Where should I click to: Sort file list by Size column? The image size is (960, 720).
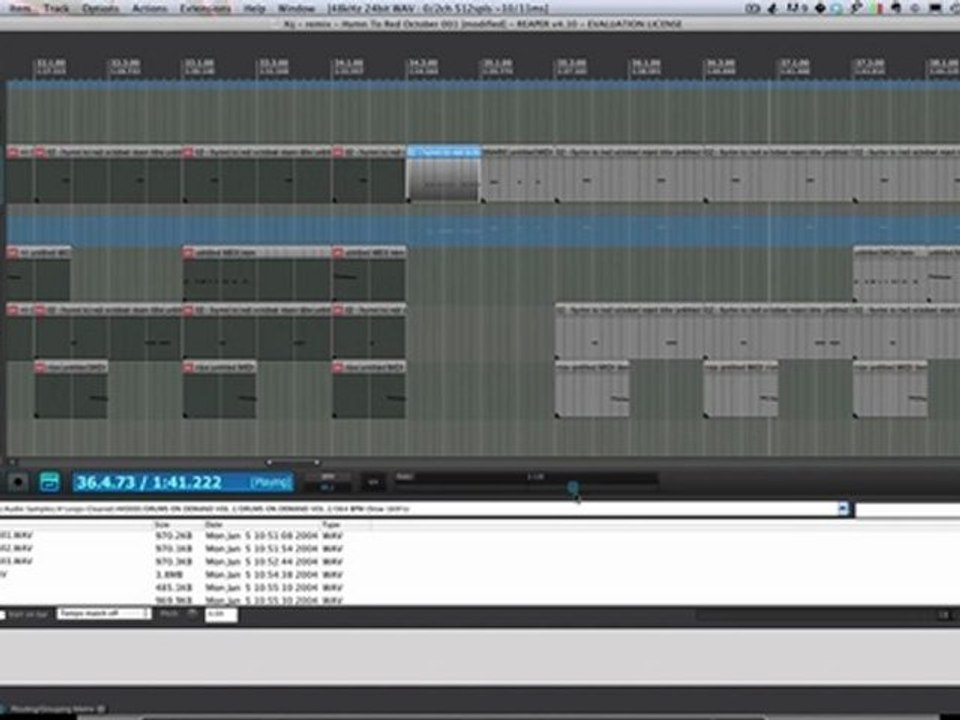click(x=162, y=525)
